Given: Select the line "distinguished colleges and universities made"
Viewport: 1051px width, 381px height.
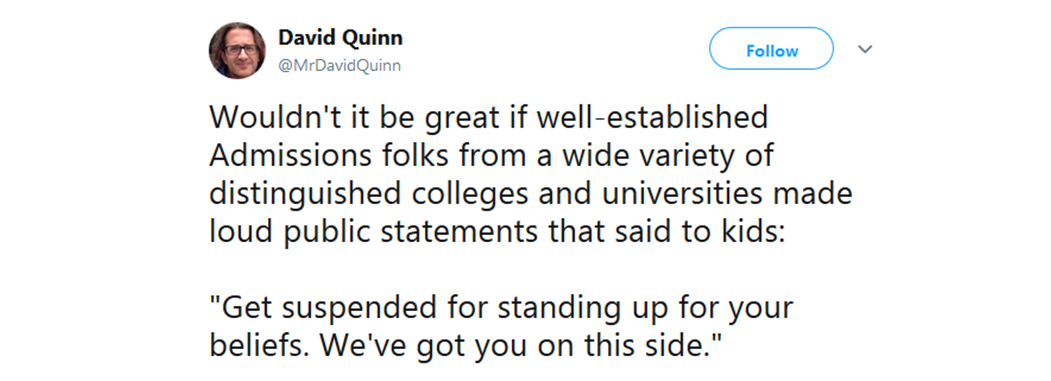Looking at the screenshot, I should point(530,195).
